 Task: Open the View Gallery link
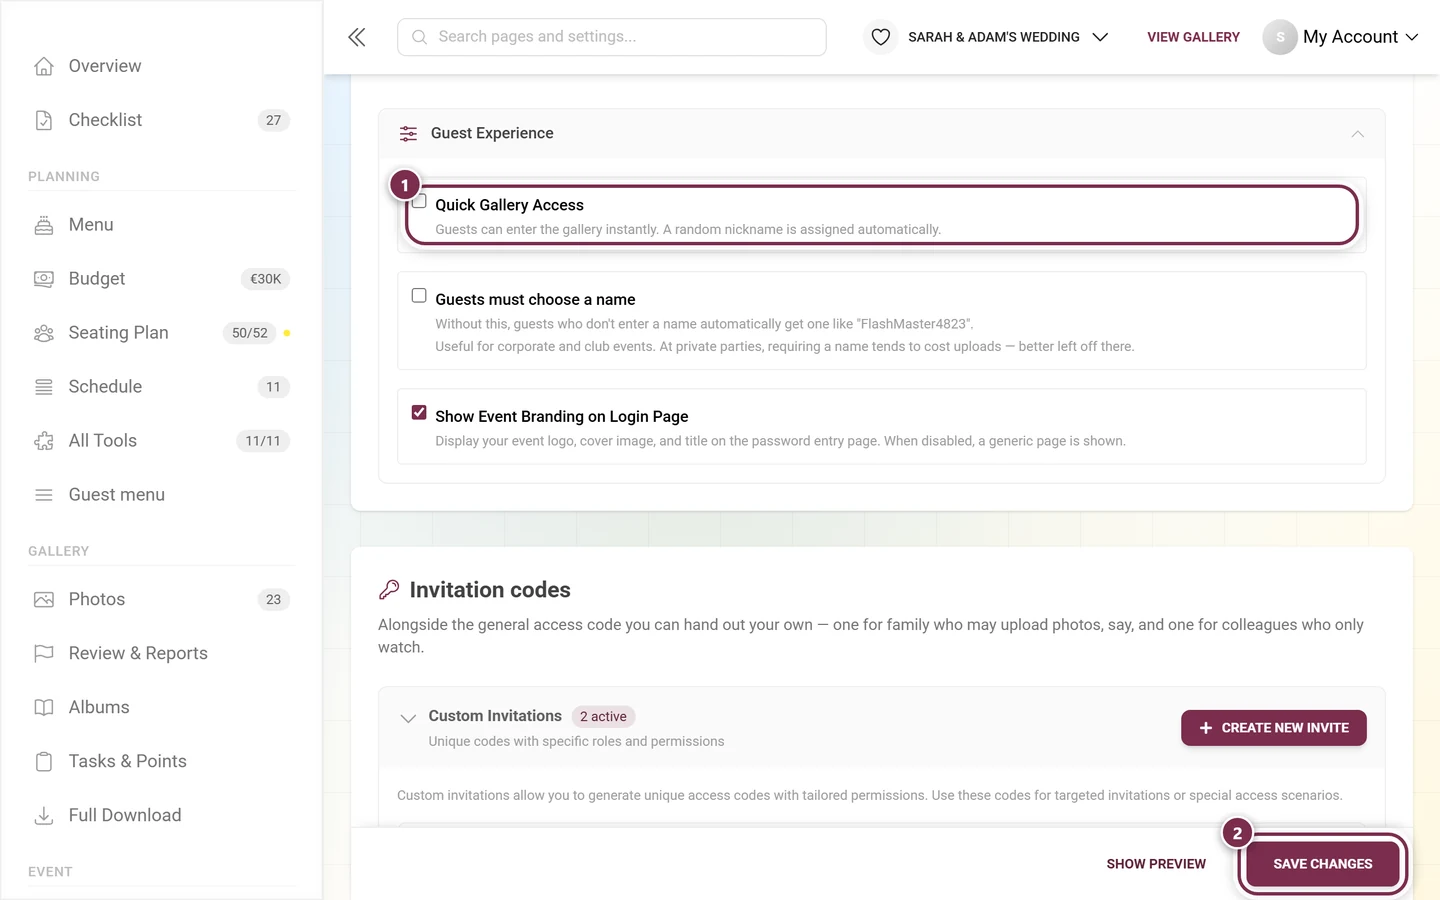[x=1193, y=37]
